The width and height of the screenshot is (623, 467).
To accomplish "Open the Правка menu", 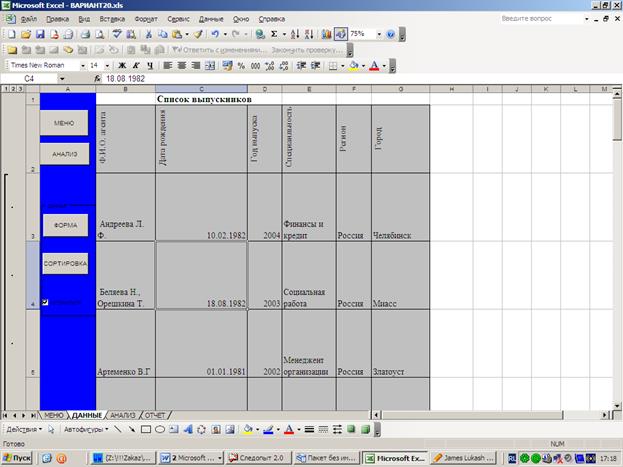I will click(x=58, y=19).
